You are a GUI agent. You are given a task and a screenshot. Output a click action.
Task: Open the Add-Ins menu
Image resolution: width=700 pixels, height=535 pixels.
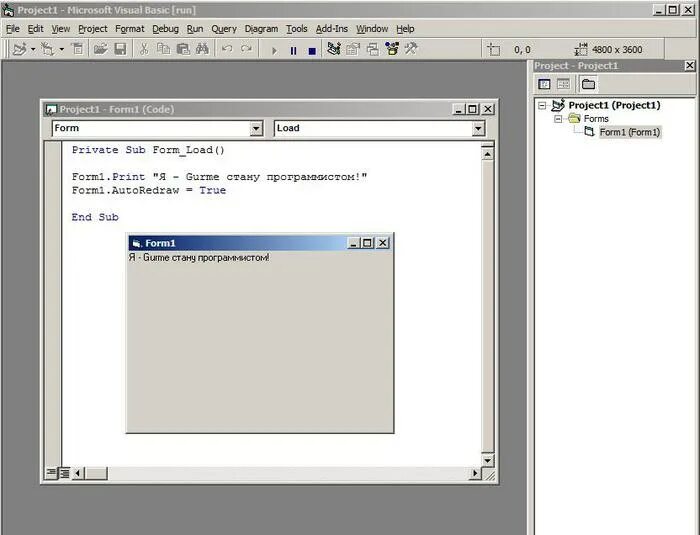click(x=332, y=29)
